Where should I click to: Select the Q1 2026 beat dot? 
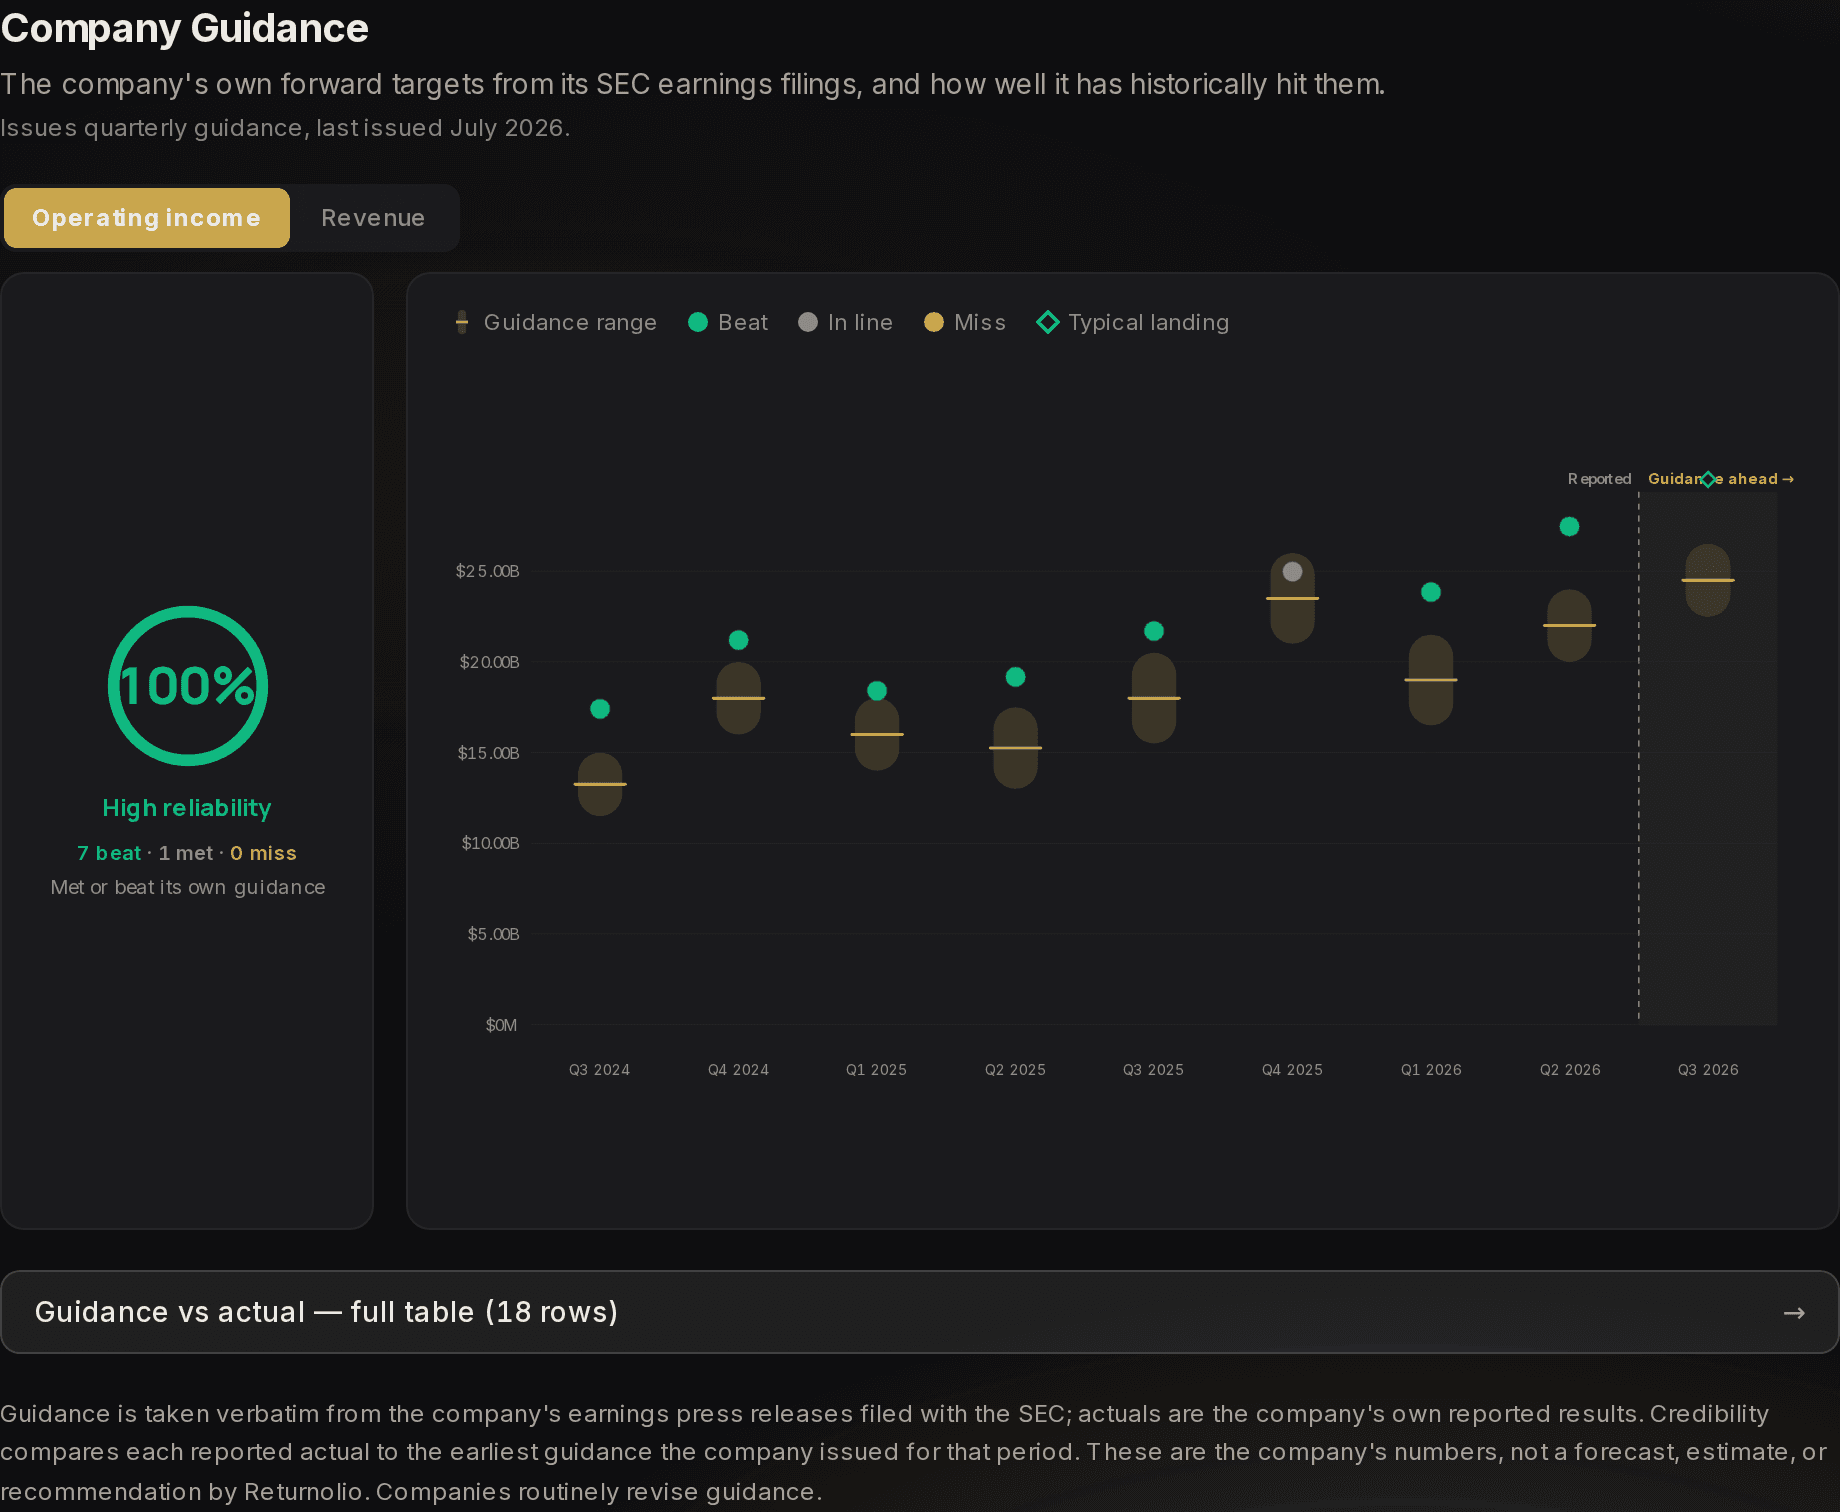(x=1431, y=592)
